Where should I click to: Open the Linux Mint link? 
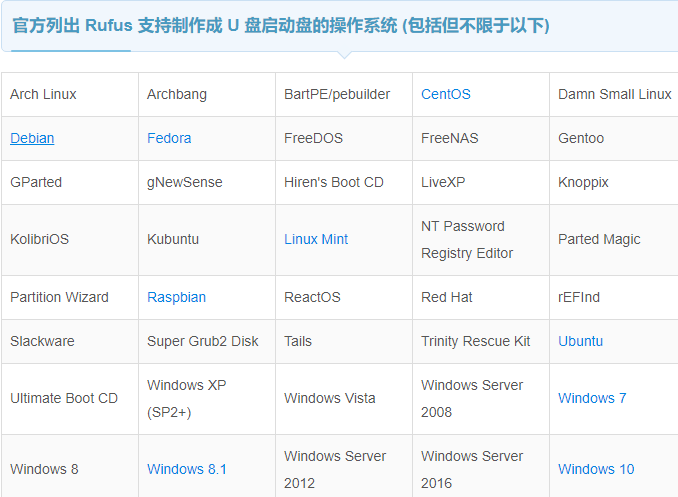(316, 239)
